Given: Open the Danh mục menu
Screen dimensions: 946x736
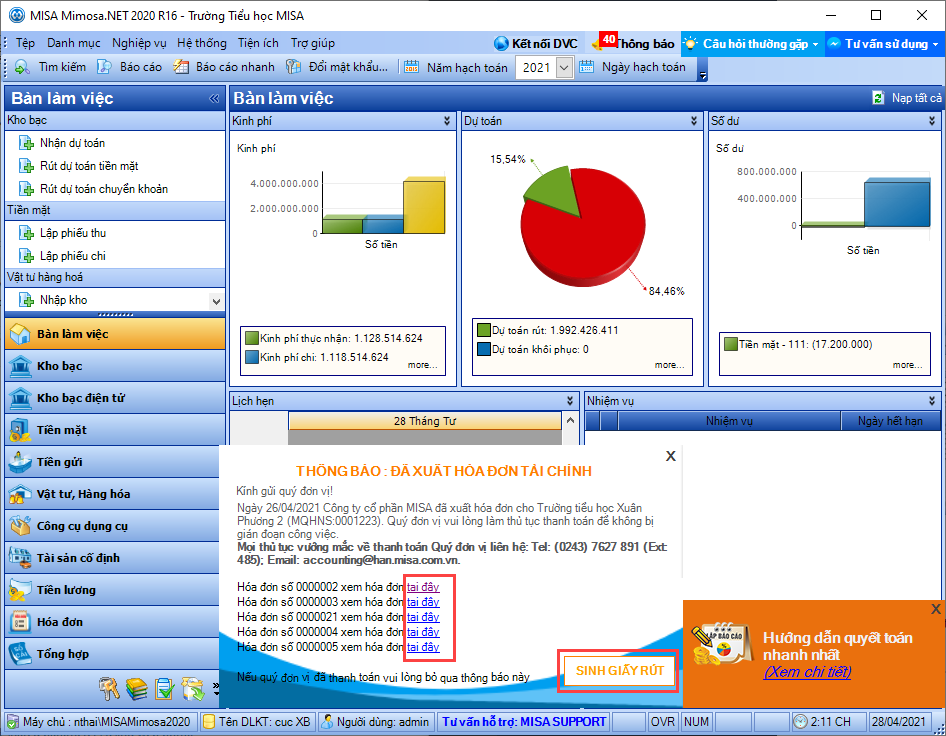Looking at the screenshot, I should [x=74, y=43].
